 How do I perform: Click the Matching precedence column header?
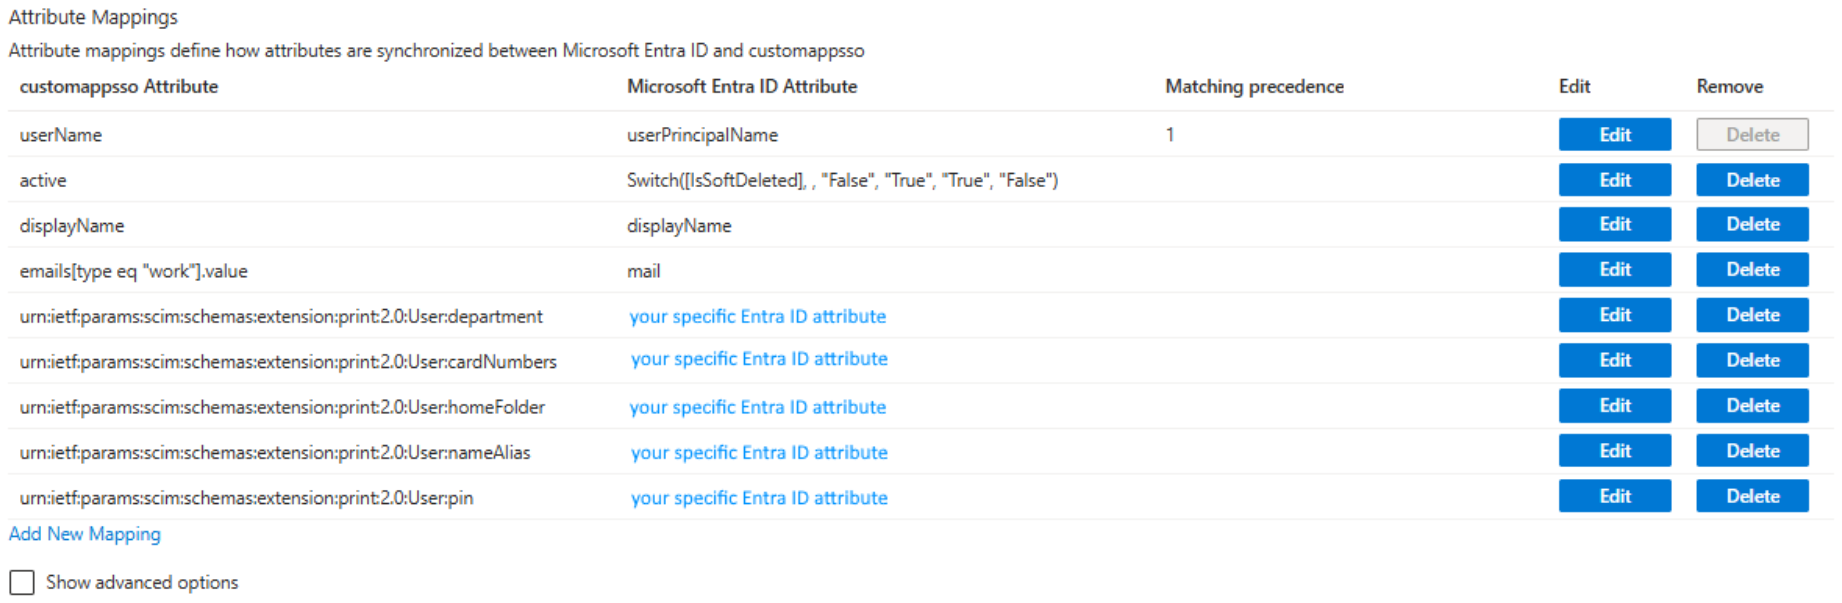click(1254, 86)
